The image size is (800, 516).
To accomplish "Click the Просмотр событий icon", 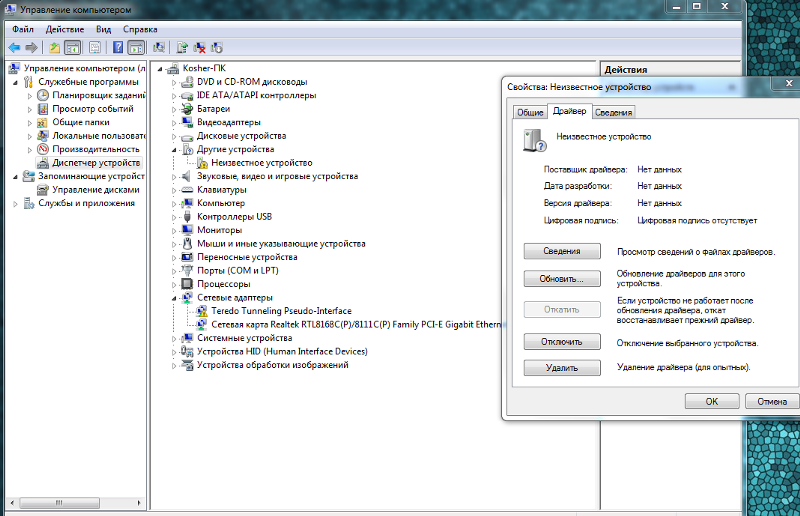I will (x=43, y=109).
